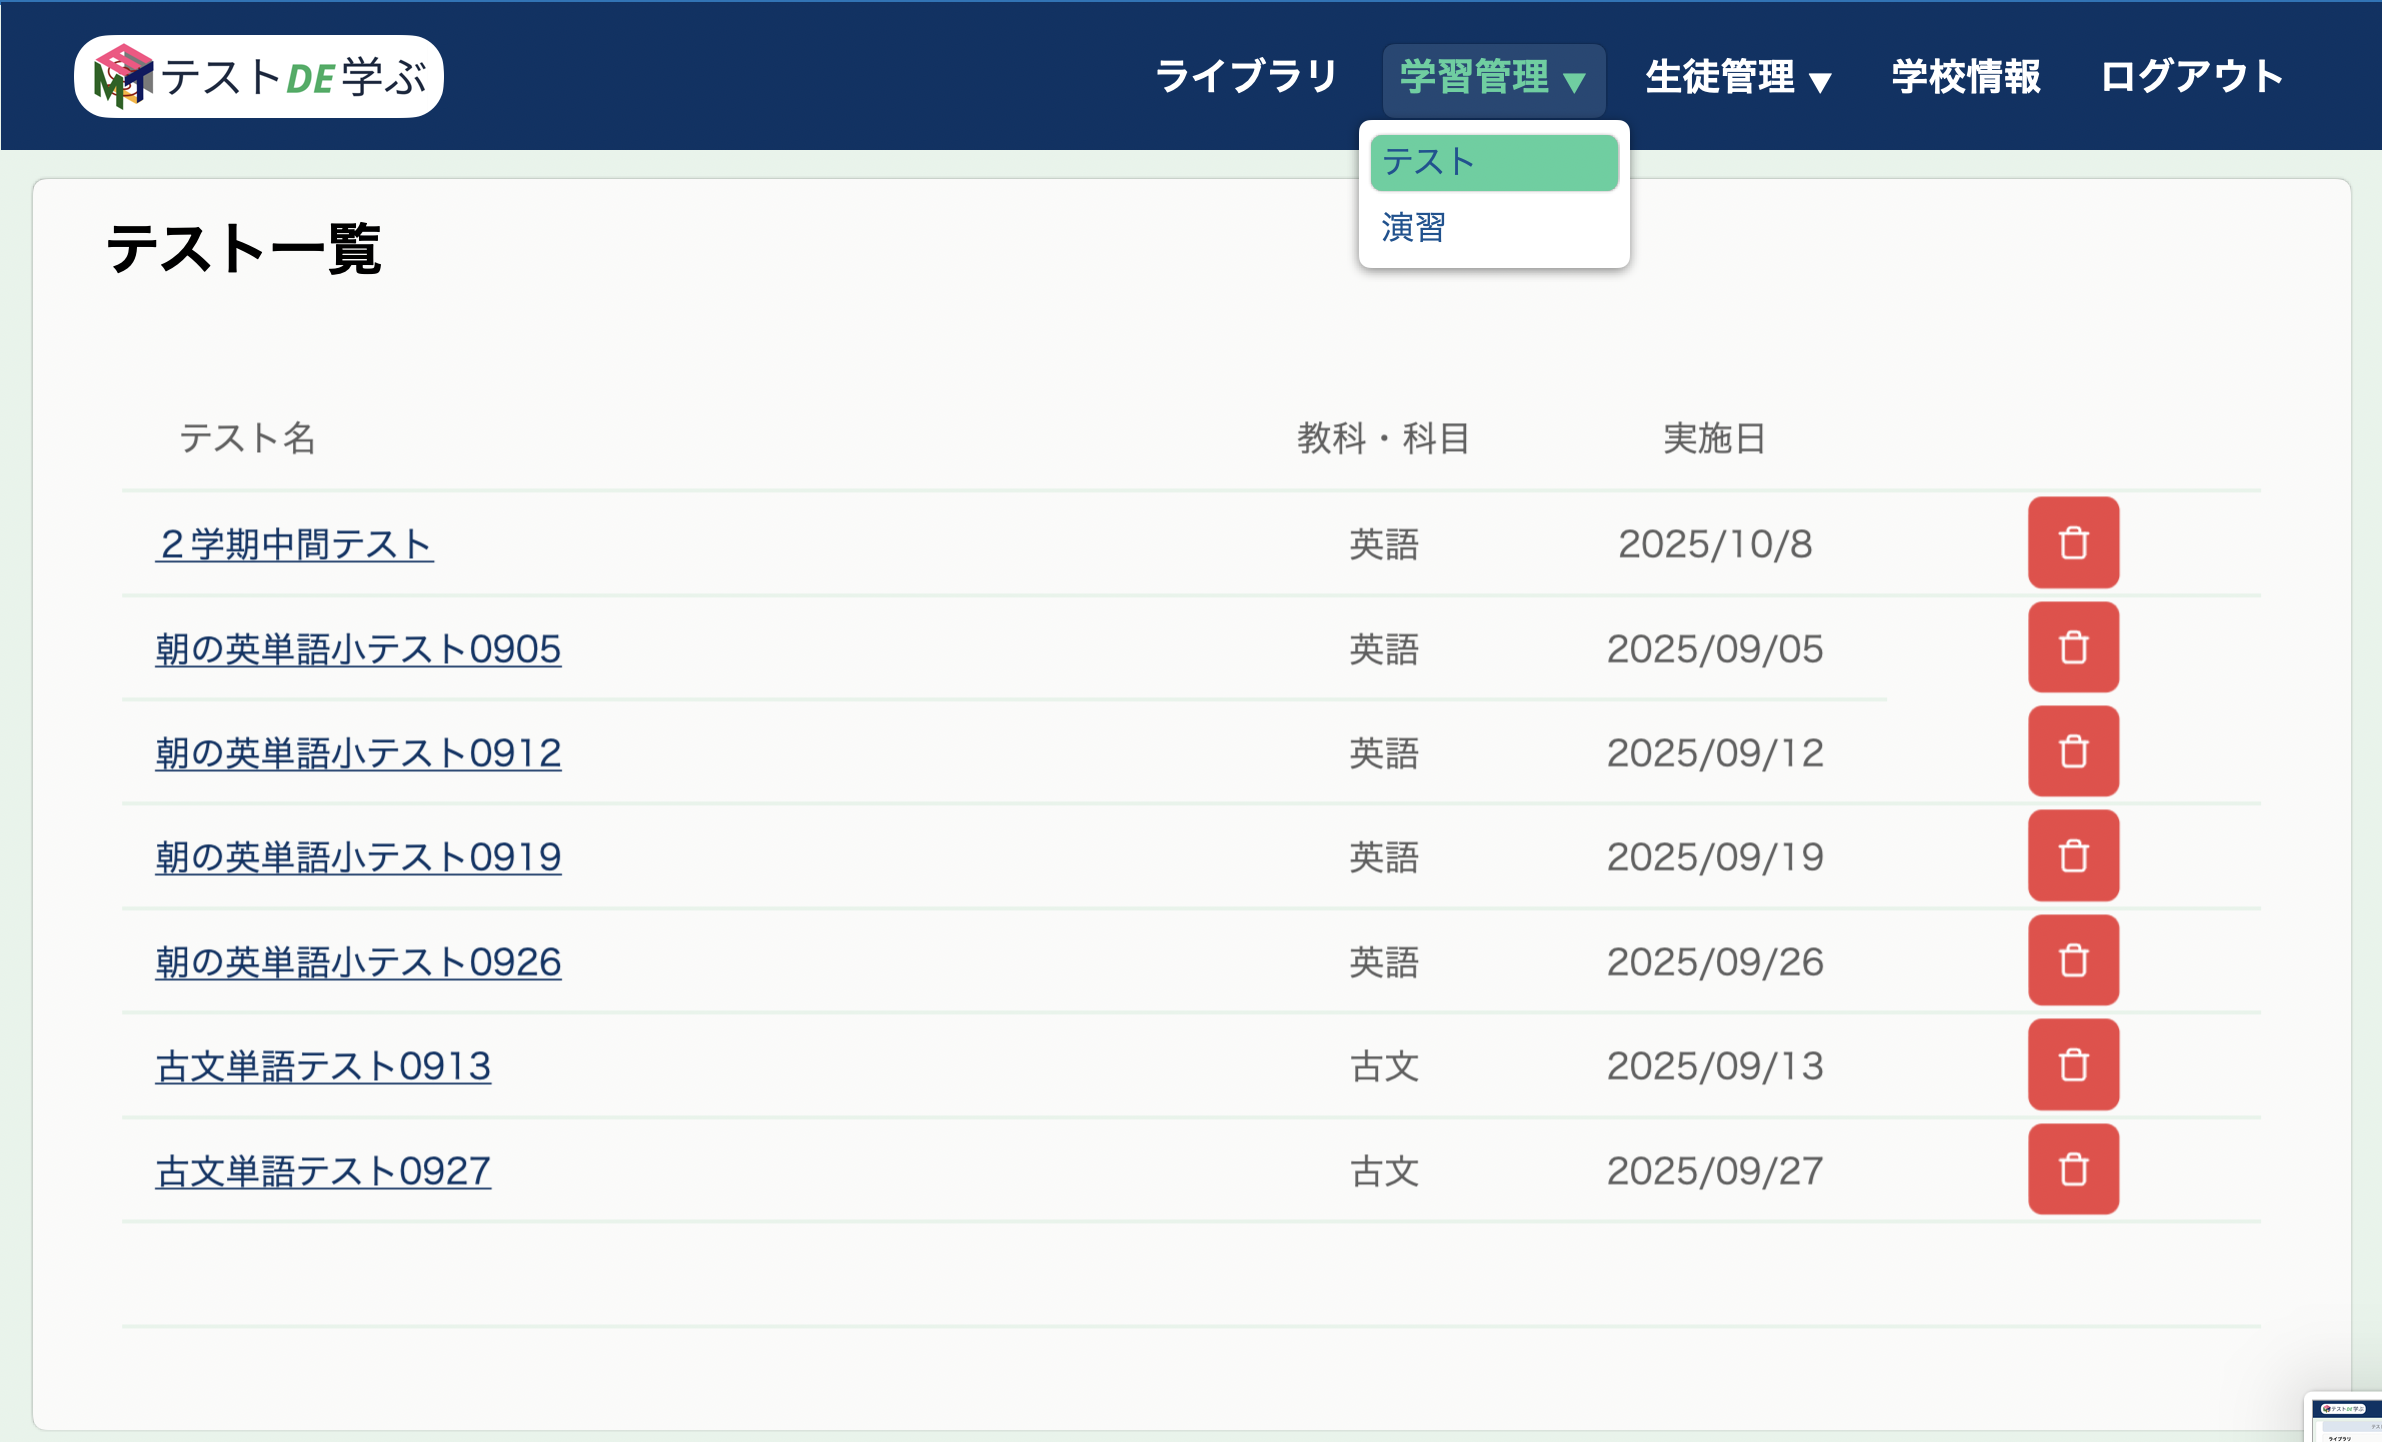Open the 2学期中間テスト link

point(295,545)
